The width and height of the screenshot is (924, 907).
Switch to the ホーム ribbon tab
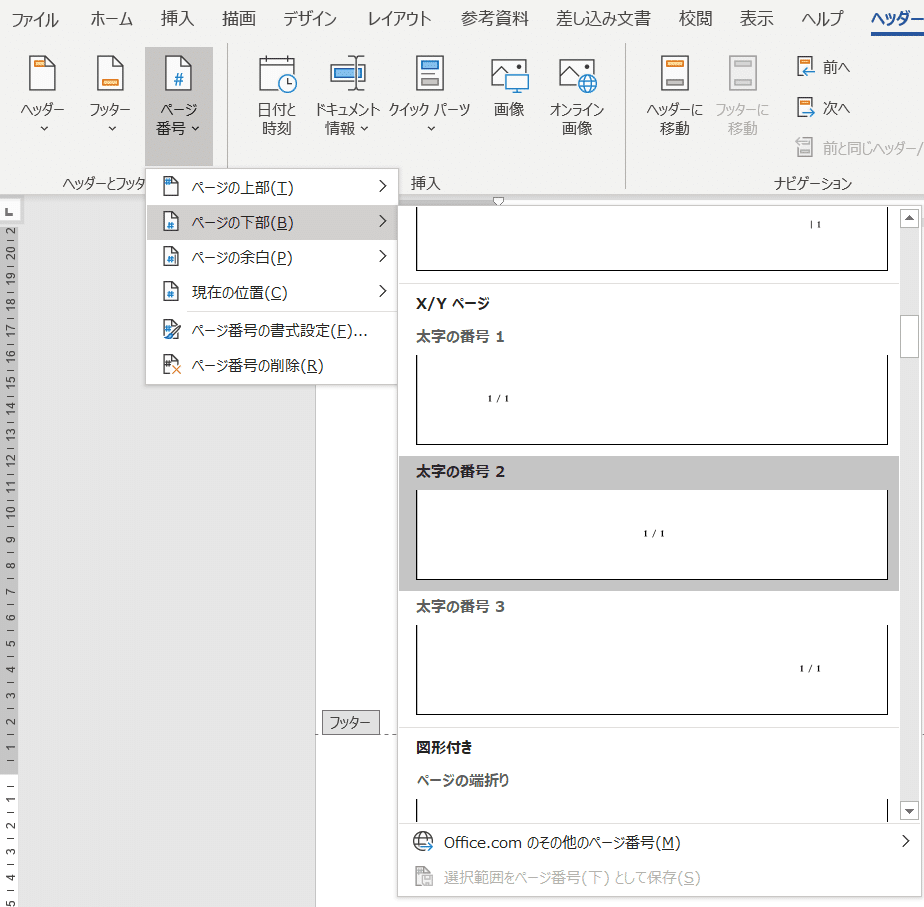click(x=110, y=18)
